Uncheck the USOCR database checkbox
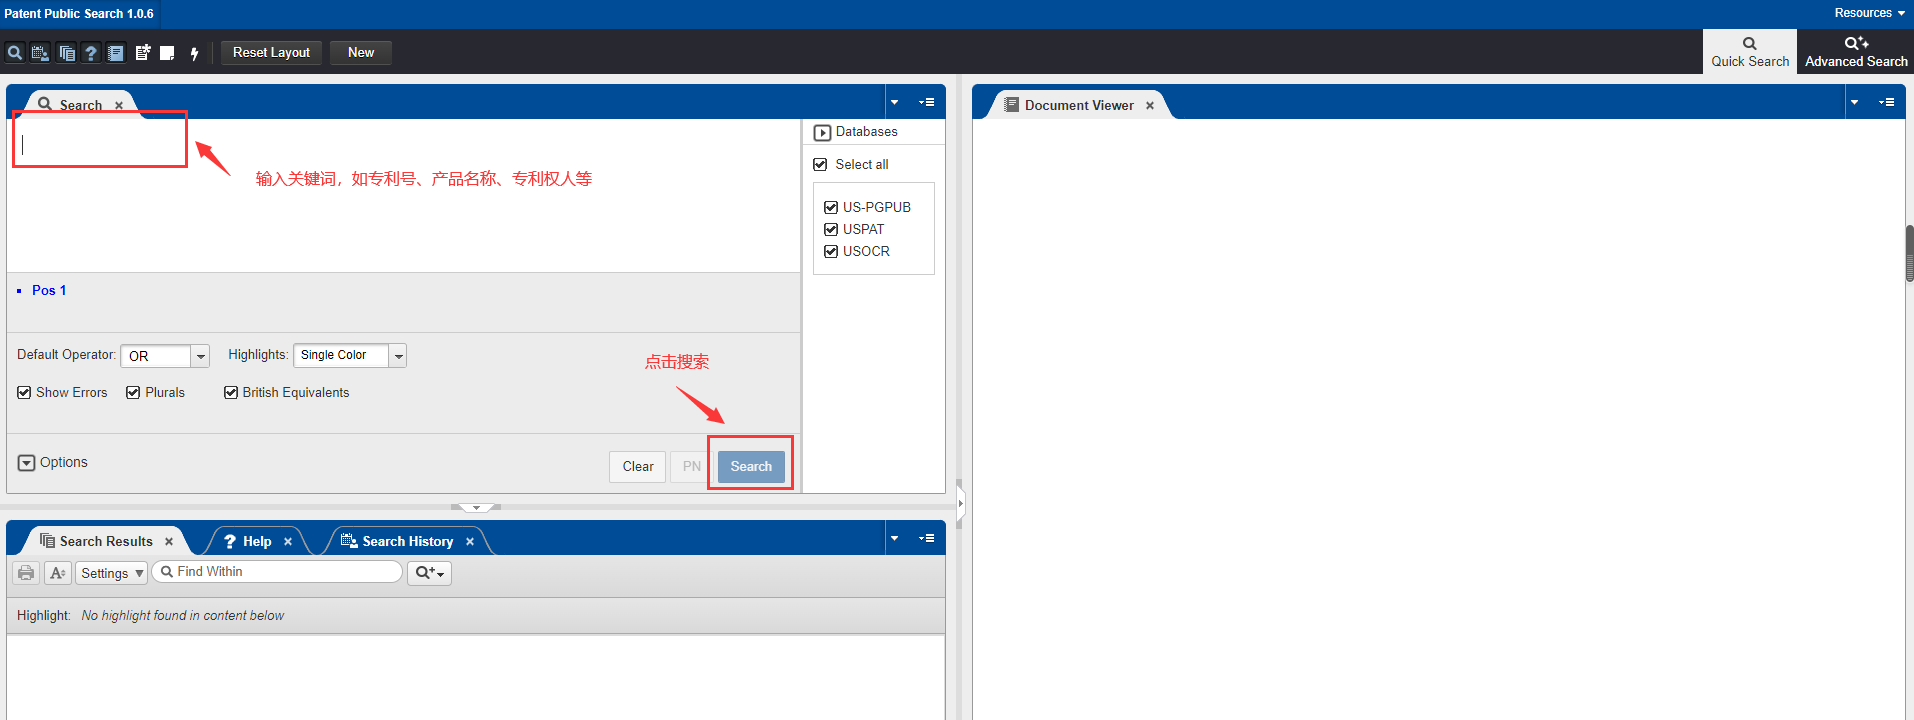Image resolution: width=1914 pixels, height=720 pixels. (831, 252)
